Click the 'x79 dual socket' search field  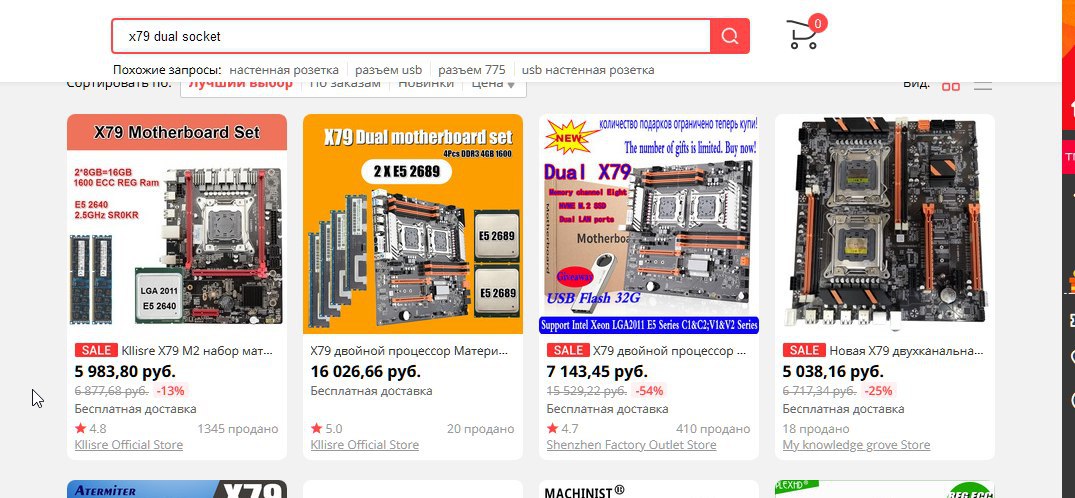[411, 36]
